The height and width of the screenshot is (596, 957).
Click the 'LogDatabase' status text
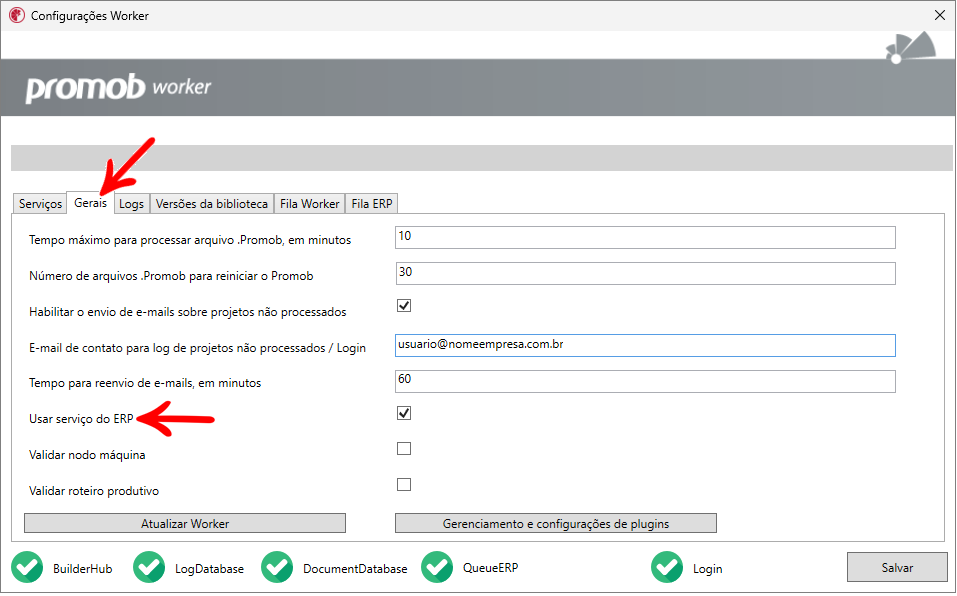coord(209,569)
